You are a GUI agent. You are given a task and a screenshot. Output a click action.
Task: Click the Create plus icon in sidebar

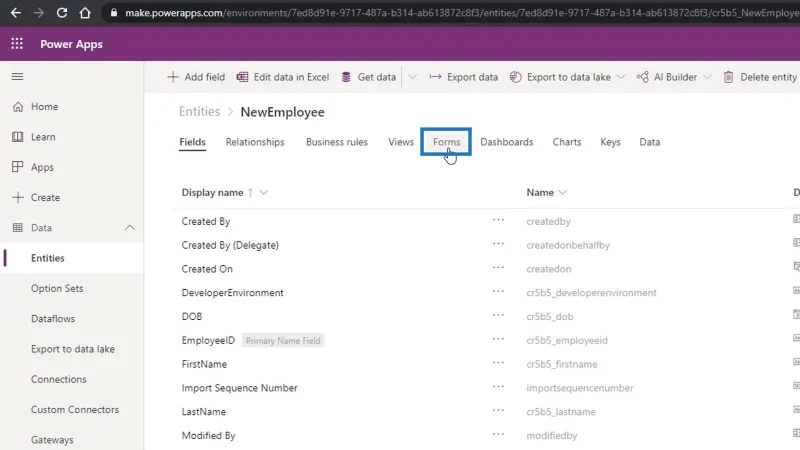[x=18, y=197]
